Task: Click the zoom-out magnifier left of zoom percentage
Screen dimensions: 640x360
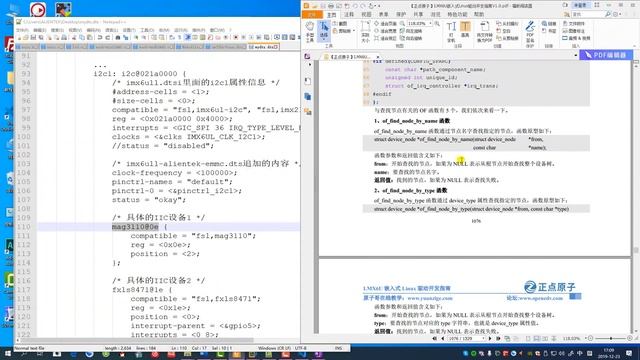Action: tap(402, 24)
